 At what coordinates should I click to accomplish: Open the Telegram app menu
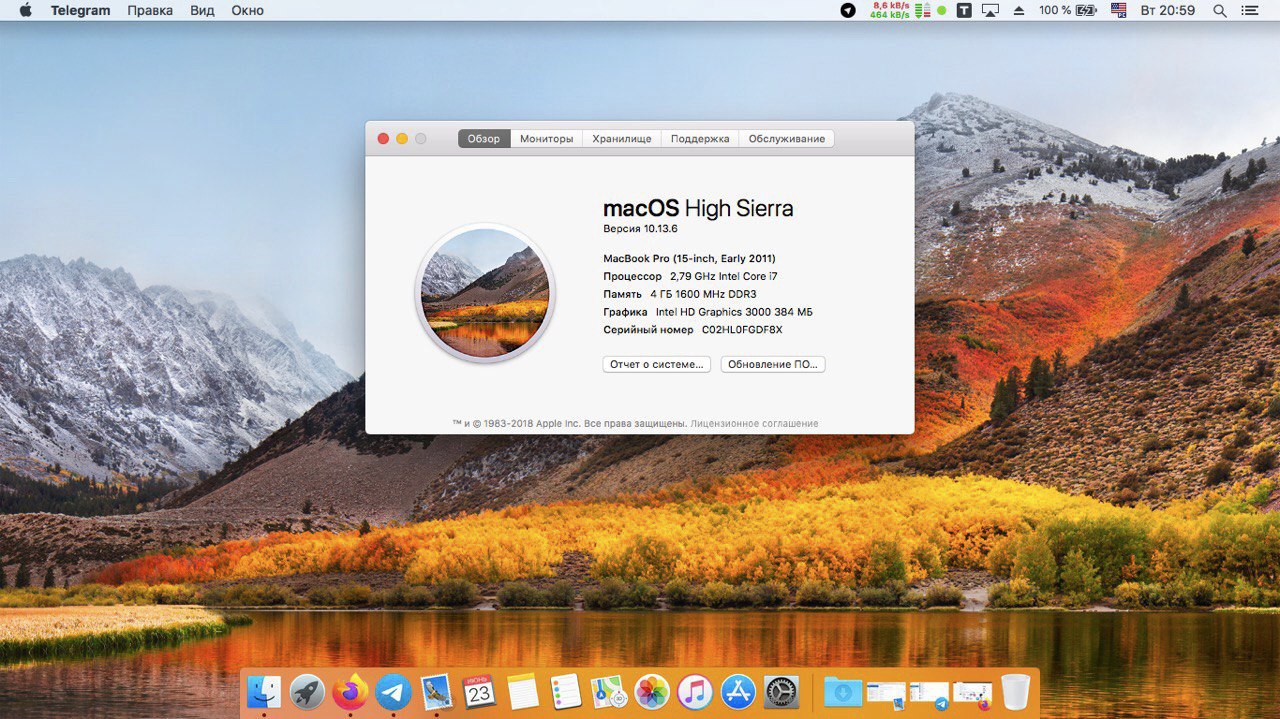point(82,10)
